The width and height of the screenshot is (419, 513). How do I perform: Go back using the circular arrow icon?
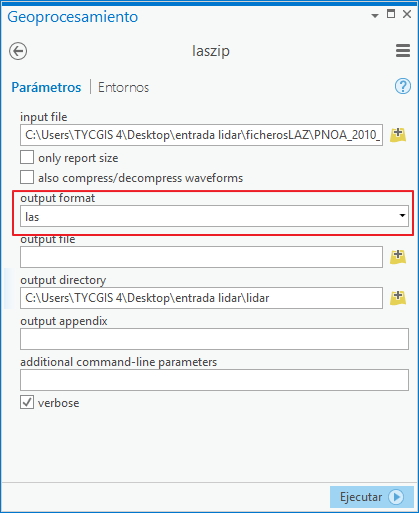18,51
